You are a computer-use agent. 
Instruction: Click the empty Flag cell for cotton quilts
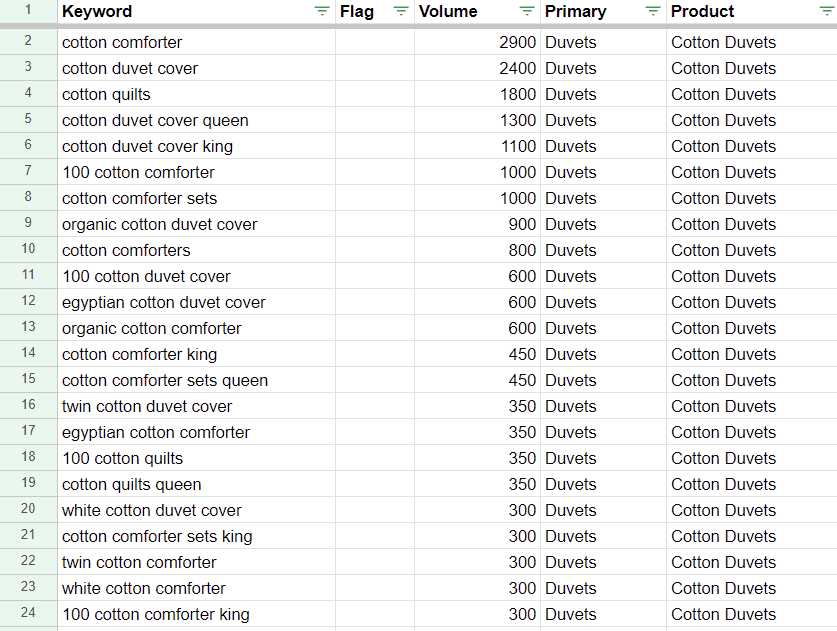tap(375, 94)
